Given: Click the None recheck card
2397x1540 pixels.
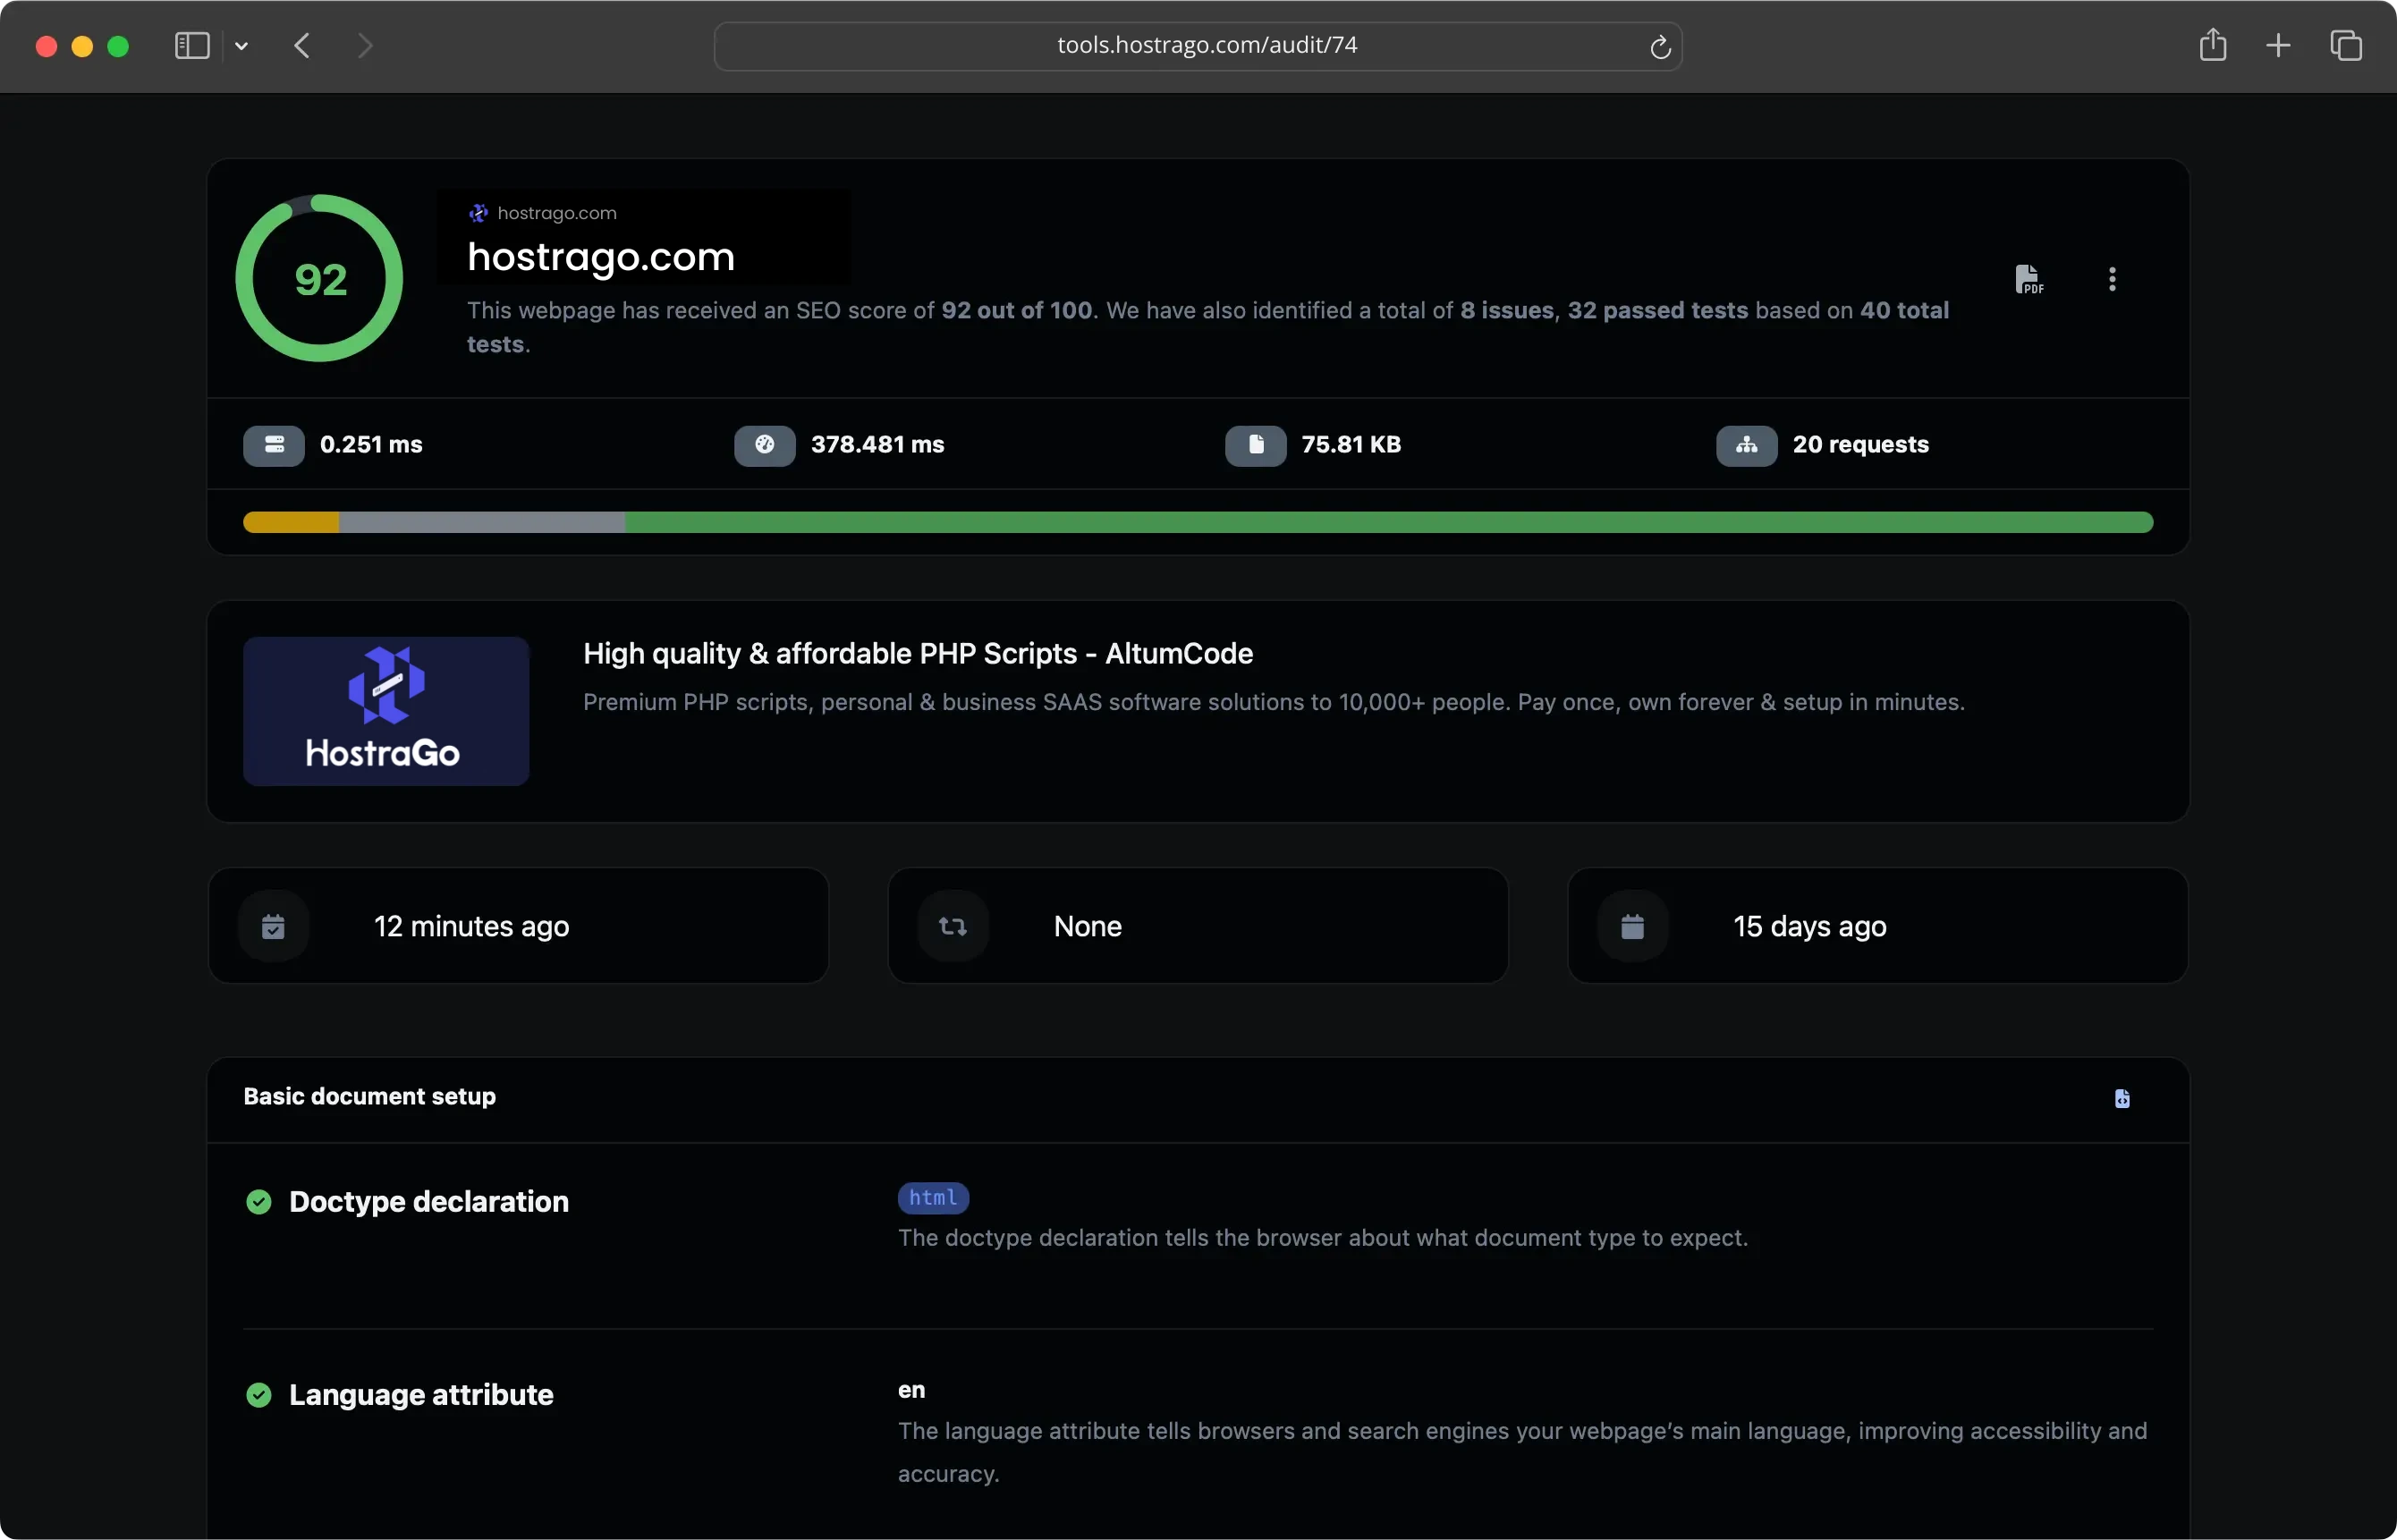Looking at the screenshot, I should tap(1198, 926).
